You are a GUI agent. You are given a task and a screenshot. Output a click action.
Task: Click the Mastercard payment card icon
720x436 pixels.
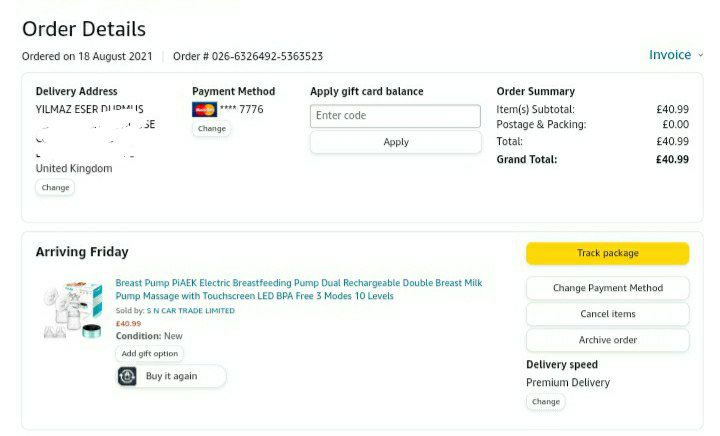[x=204, y=109]
